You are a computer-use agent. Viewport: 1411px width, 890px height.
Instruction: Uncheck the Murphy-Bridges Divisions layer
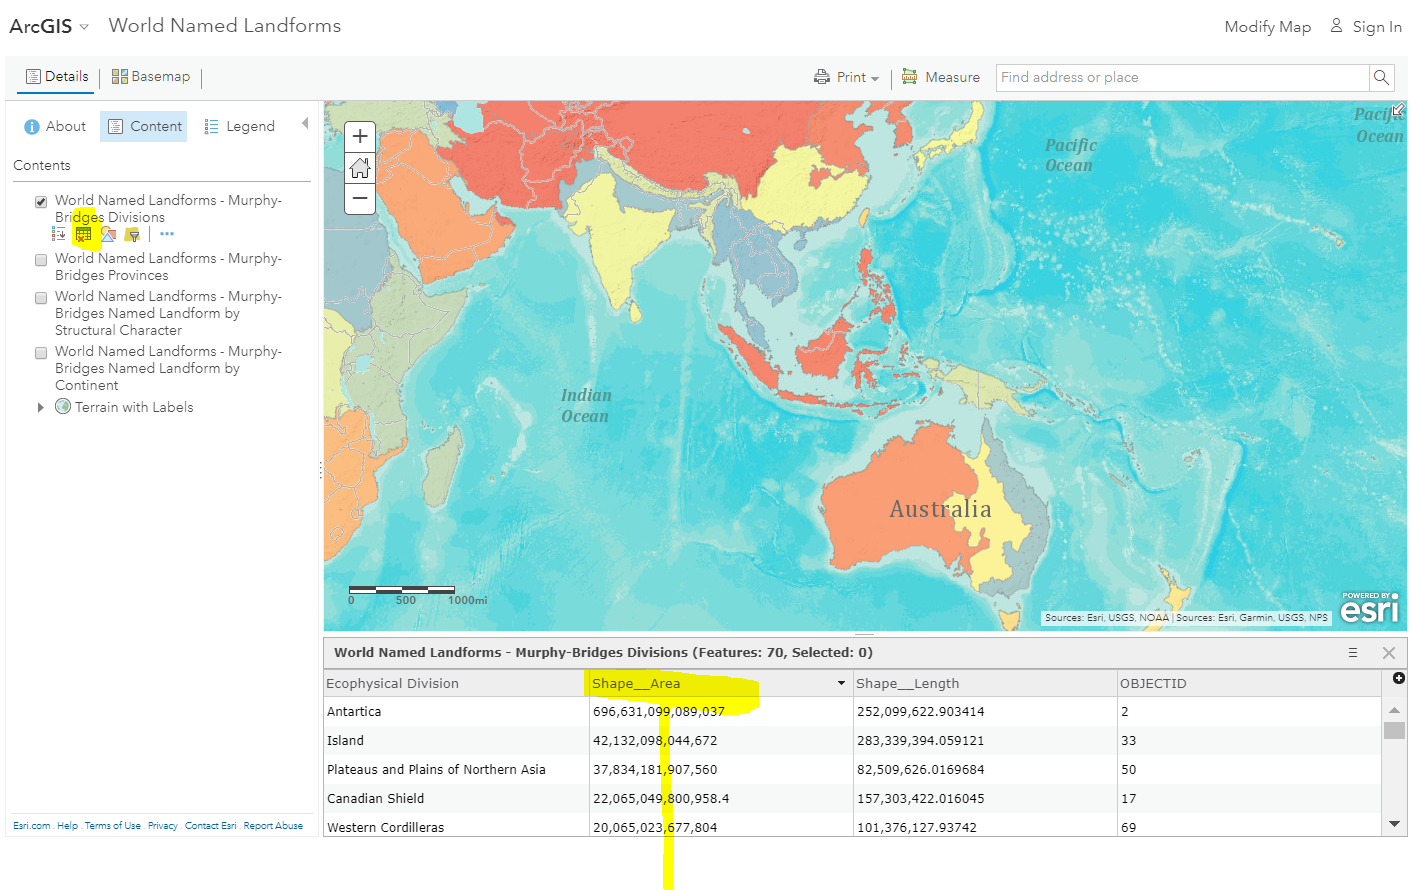tap(41, 202)
